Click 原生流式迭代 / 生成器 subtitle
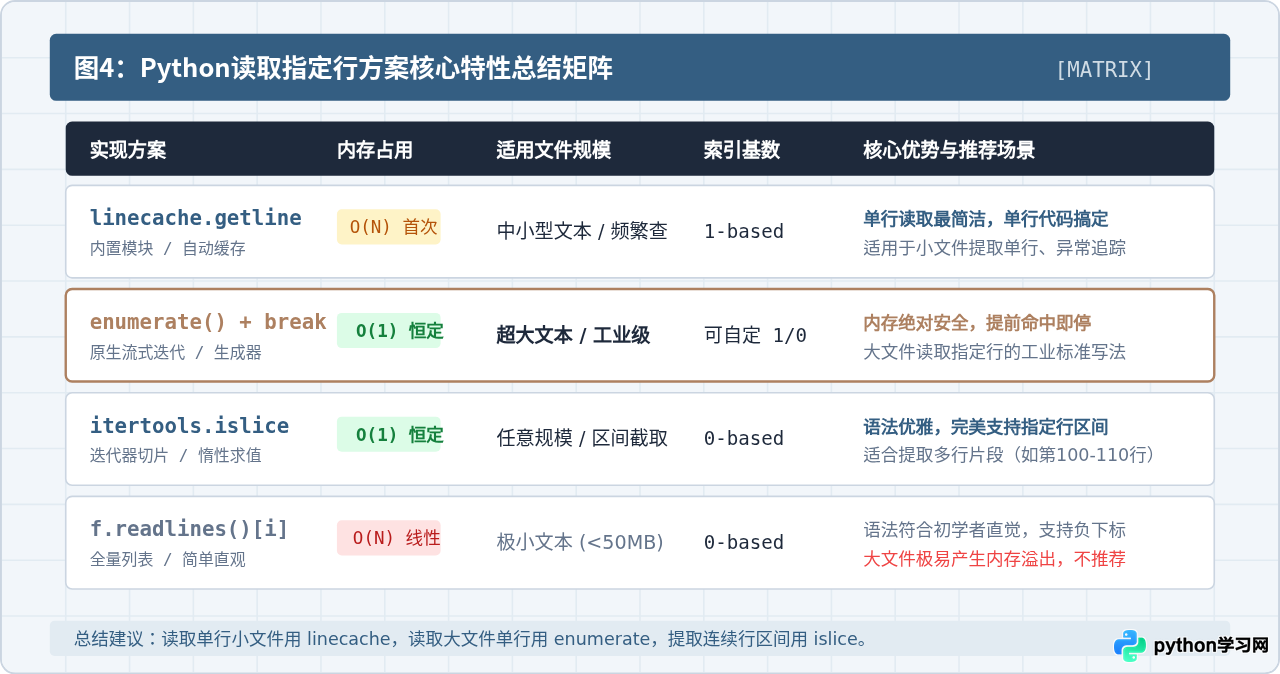Image resolution: width=1280 pixels, height=674 pixels. point(175,352)
